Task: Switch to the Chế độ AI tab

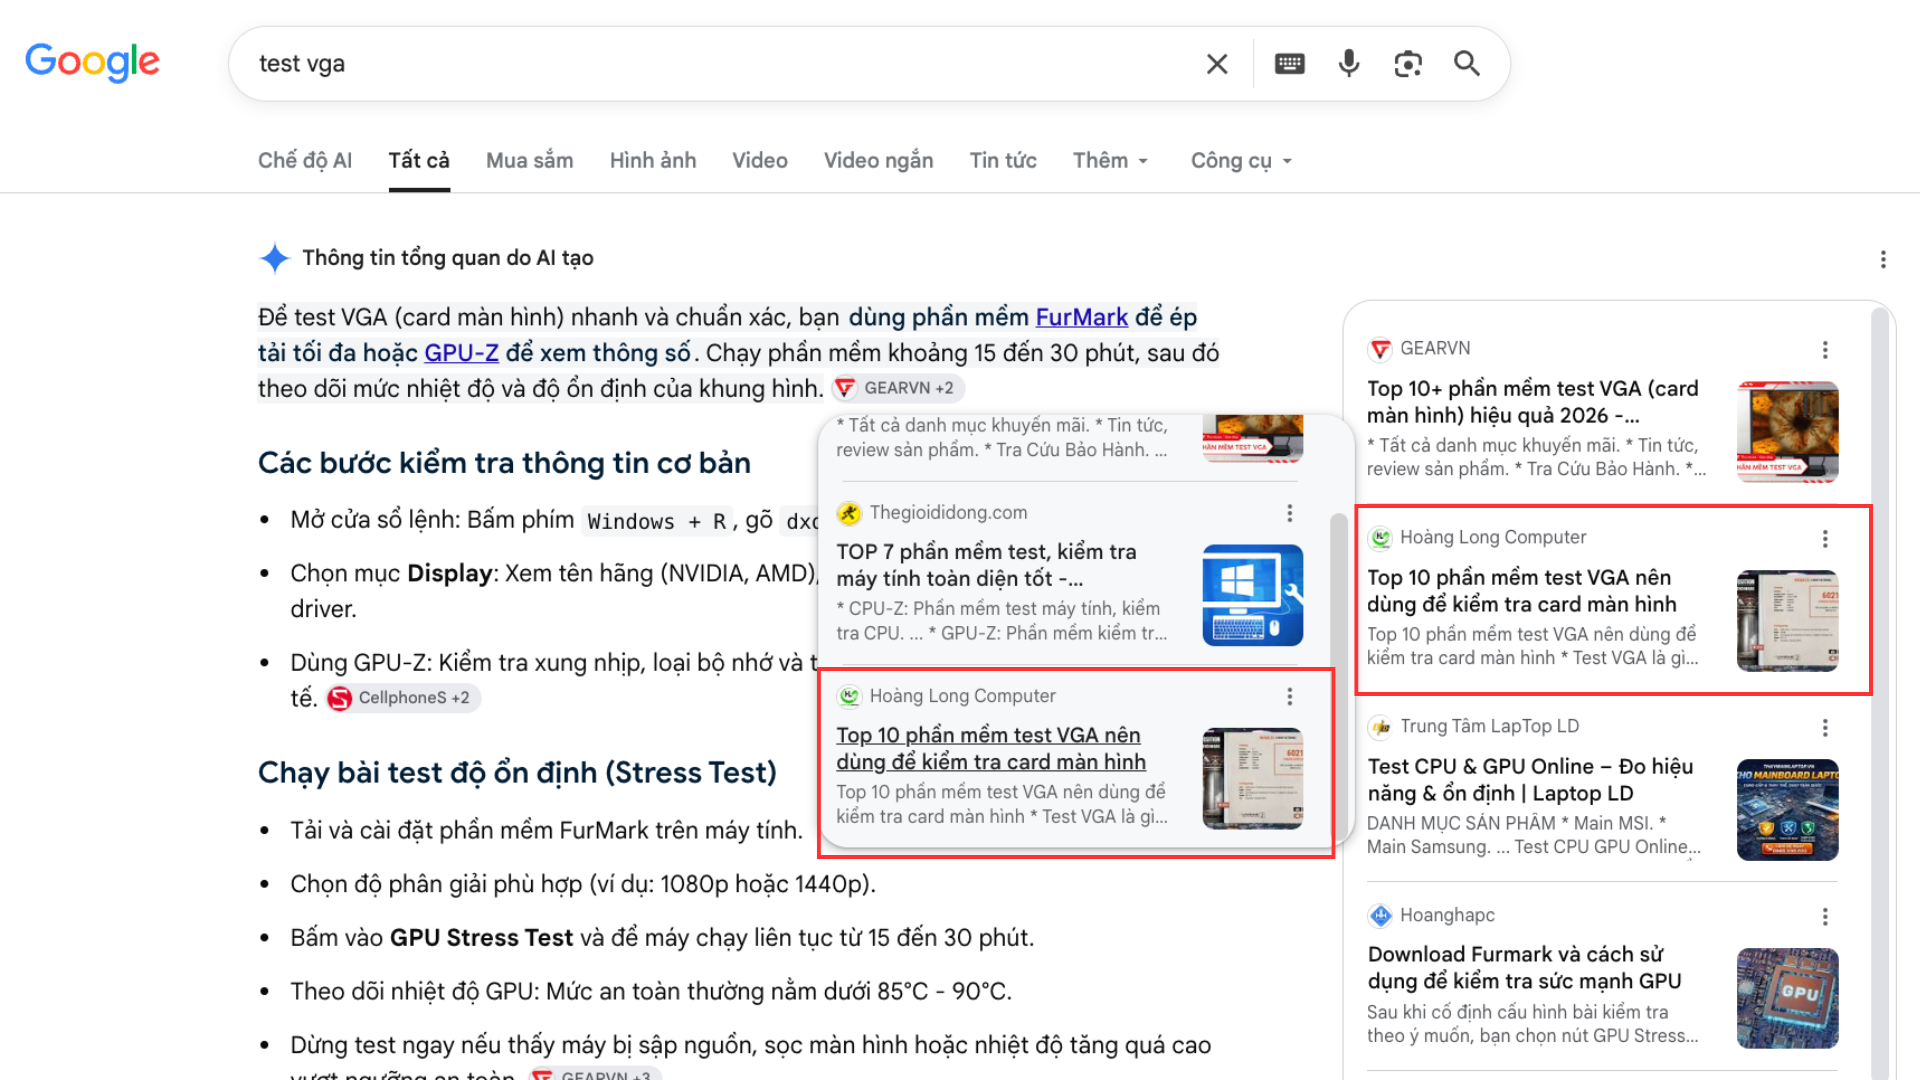Action: coord(305,160)
